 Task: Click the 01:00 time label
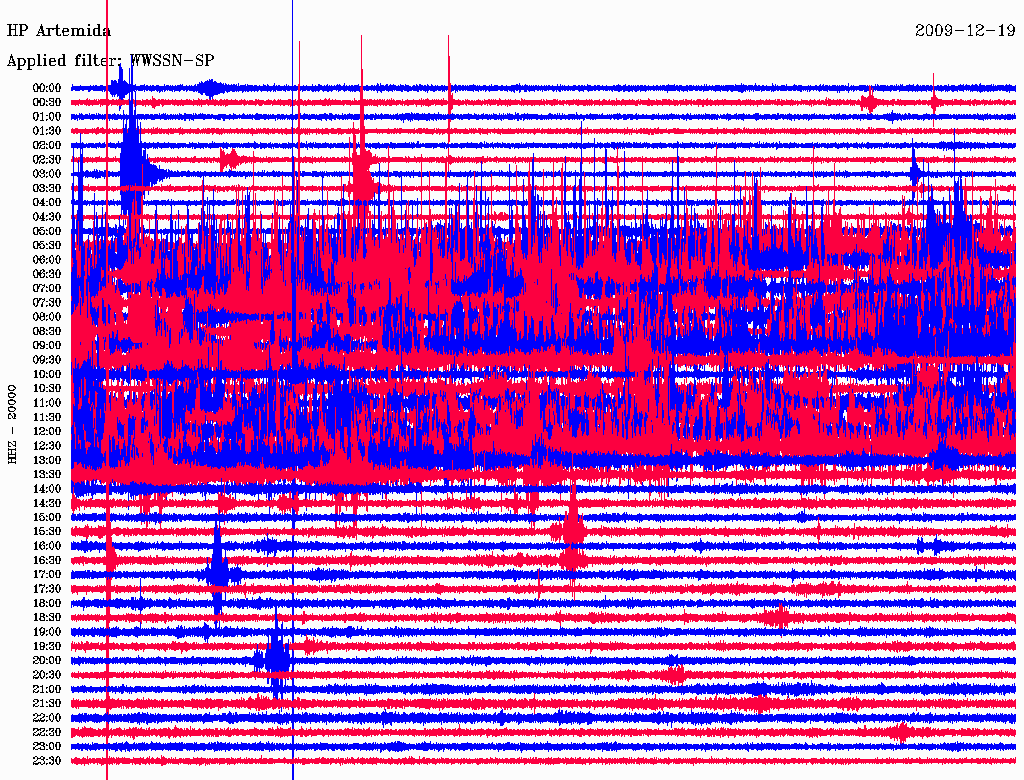[47, 116]
